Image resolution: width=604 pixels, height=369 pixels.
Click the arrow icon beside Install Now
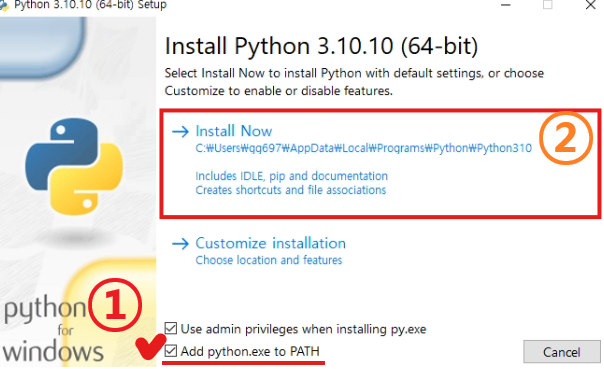(180, 132)
